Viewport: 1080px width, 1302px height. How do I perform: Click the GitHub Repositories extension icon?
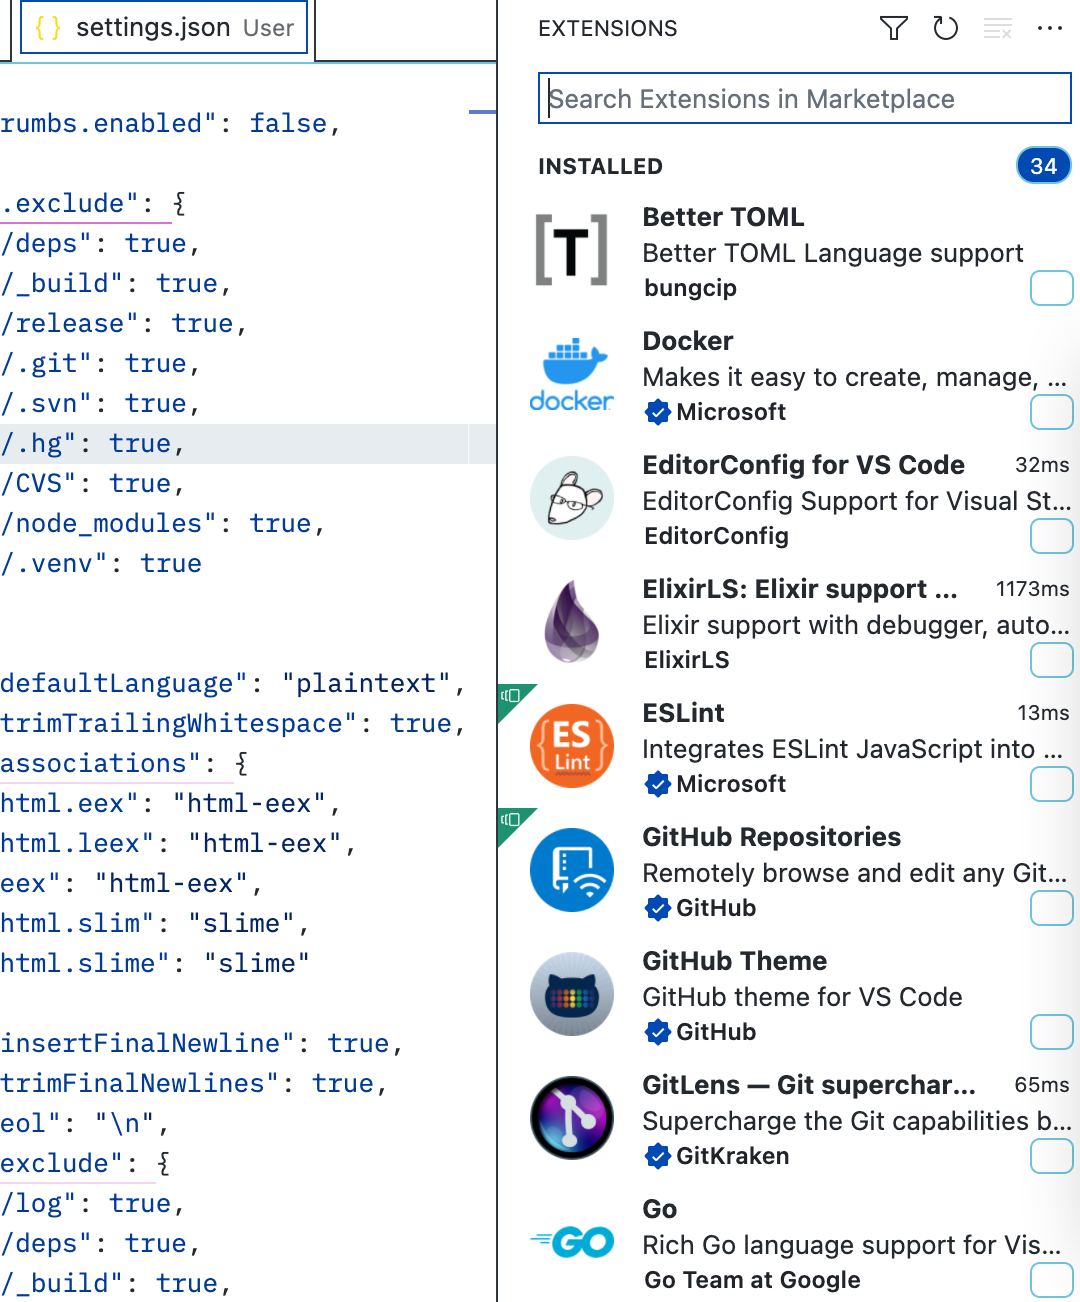point(571,870)
